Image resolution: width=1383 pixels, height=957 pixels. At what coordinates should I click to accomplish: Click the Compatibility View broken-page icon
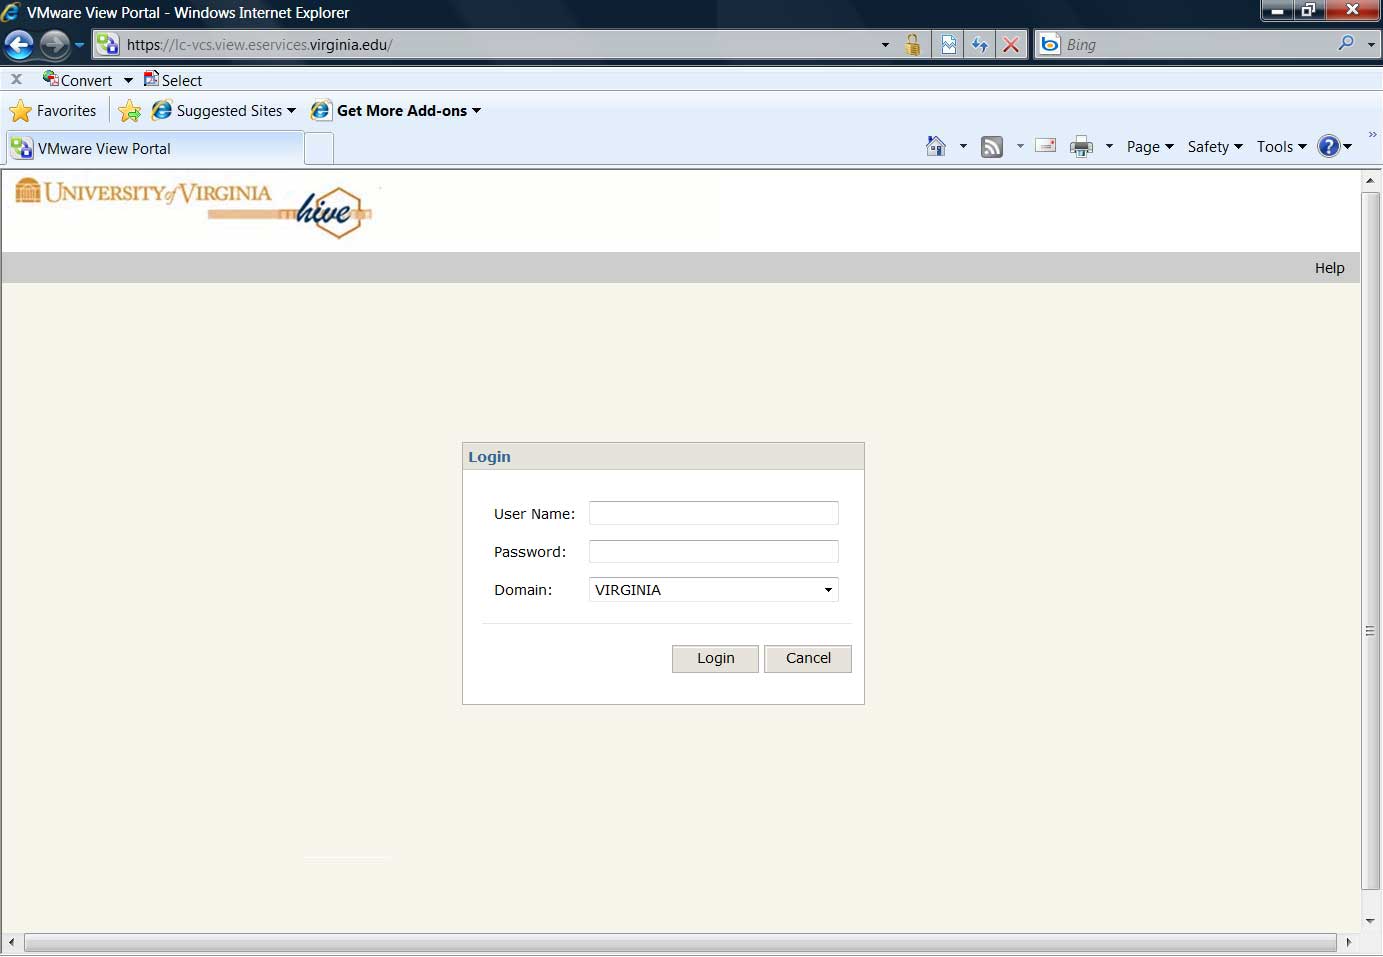948,45
